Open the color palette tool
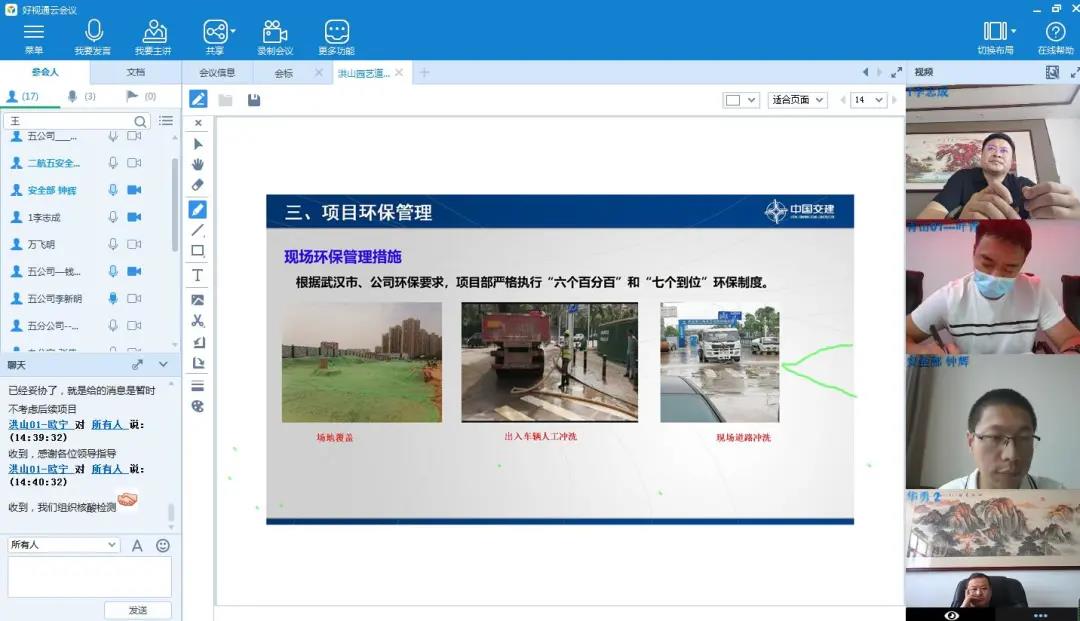1080x621 pixels. tap(198, 406)
